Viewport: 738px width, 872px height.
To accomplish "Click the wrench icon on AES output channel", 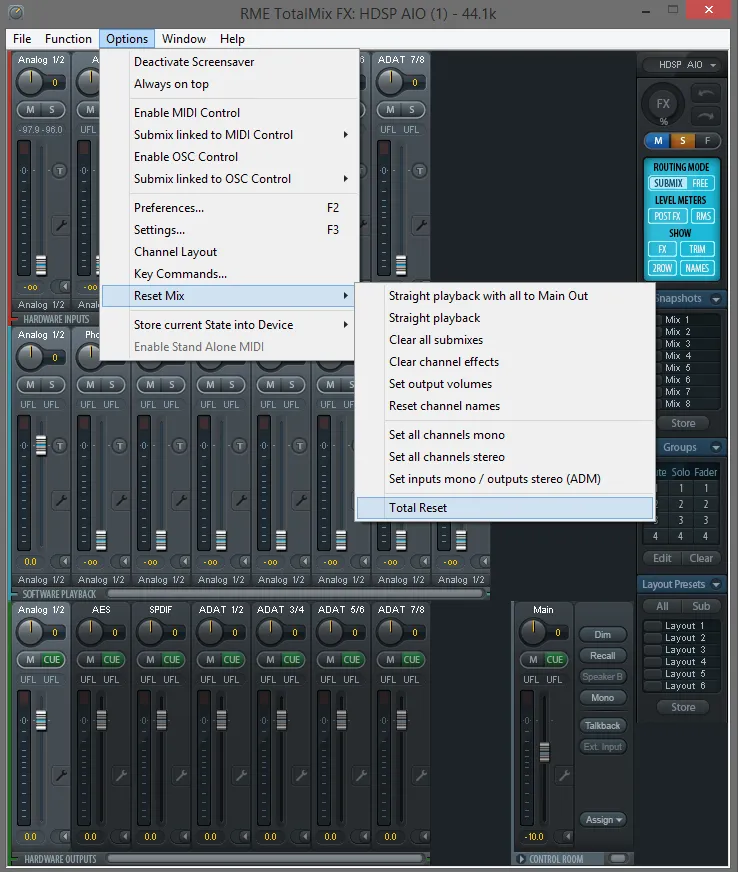I will click(x=121, y=775).
